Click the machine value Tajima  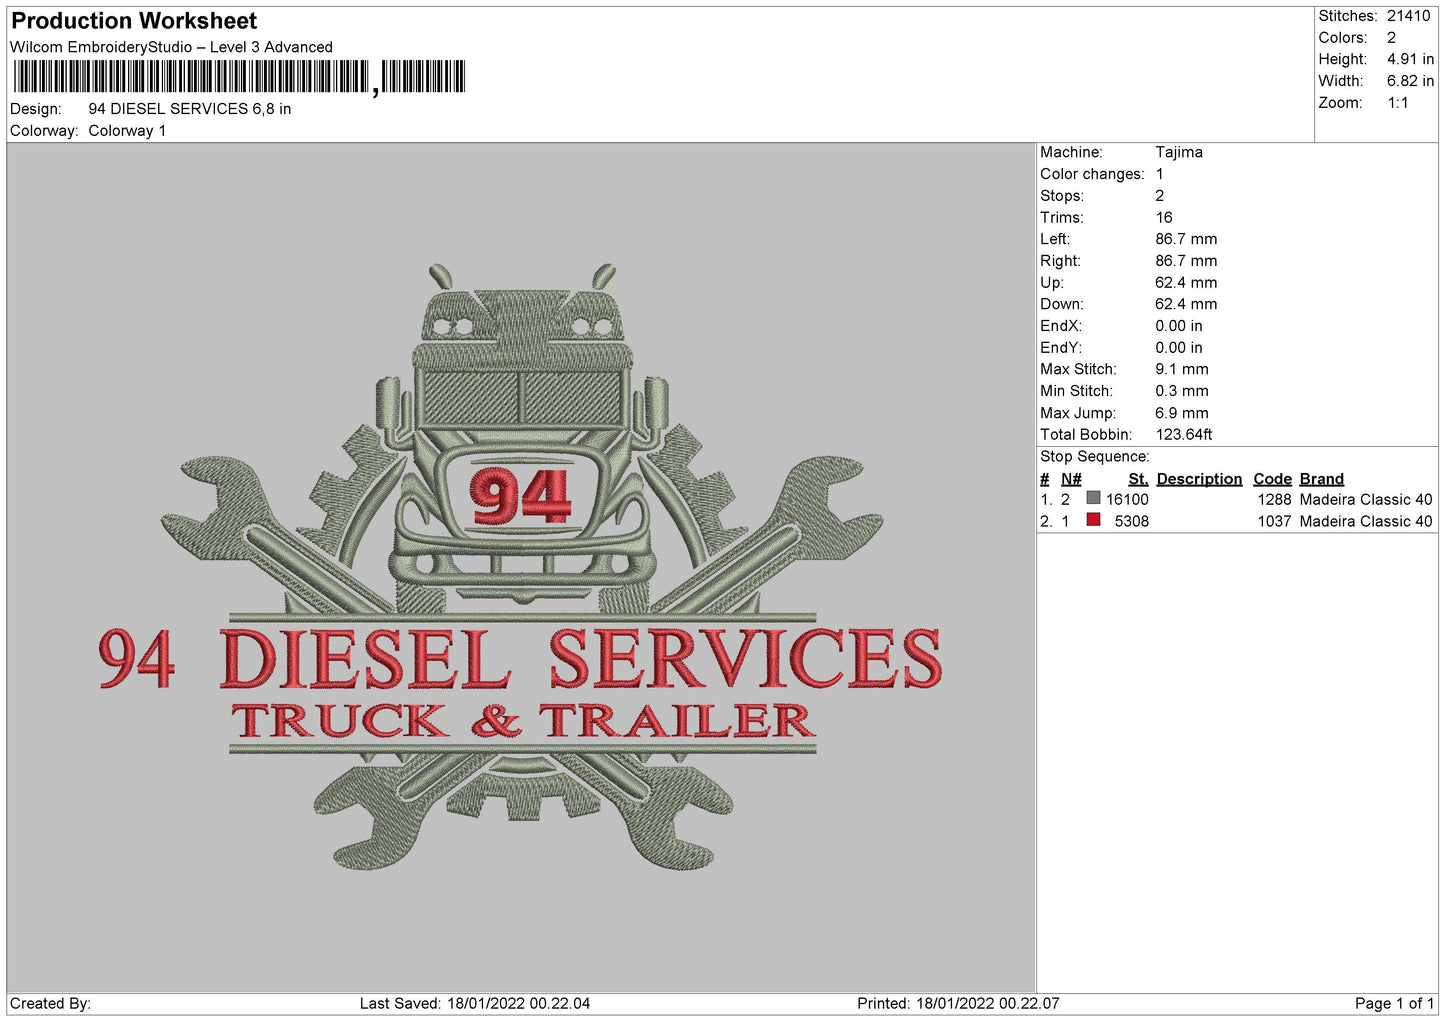tap(1179, 152)
